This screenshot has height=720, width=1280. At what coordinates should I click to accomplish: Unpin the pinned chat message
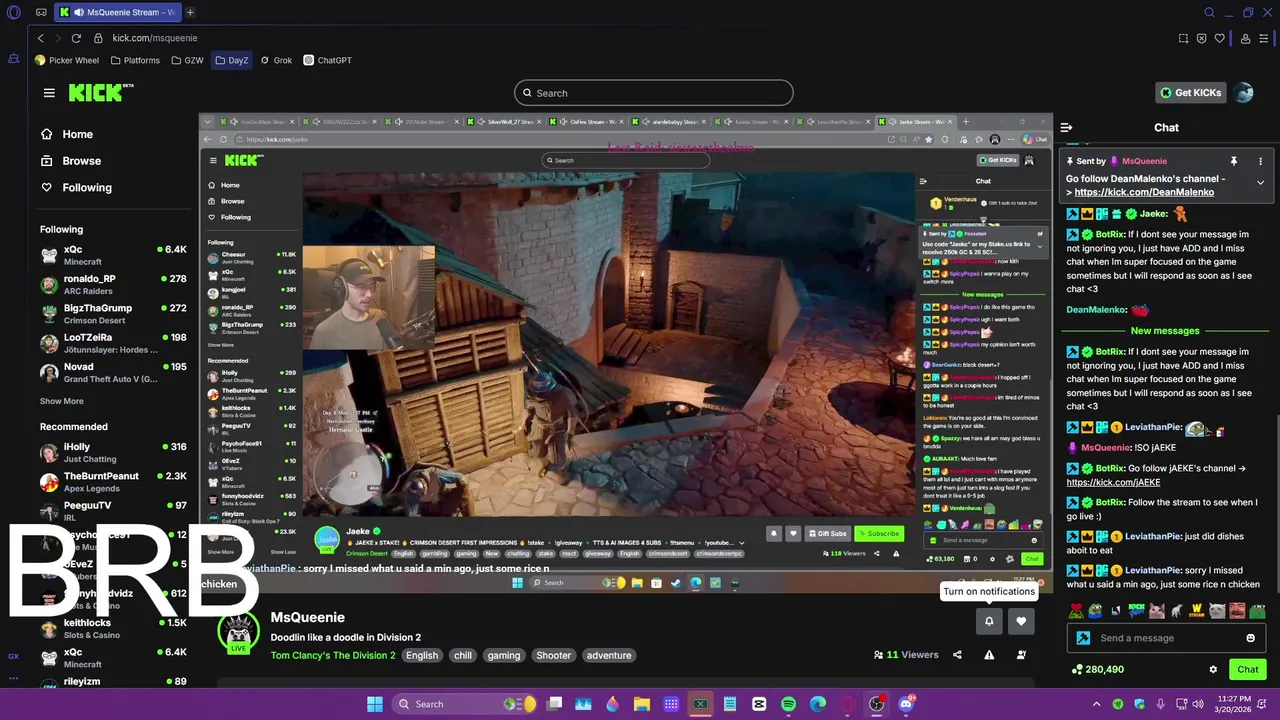1233,161
